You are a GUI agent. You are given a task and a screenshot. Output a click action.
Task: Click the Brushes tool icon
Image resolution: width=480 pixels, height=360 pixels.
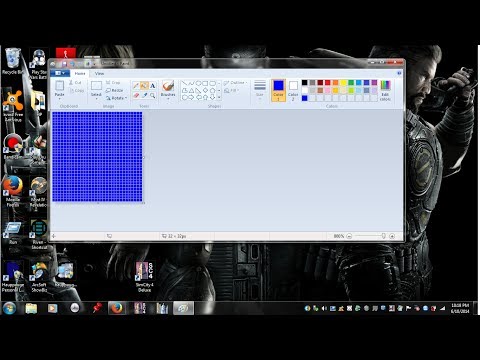pyautogui.click(x=168, y=86)
